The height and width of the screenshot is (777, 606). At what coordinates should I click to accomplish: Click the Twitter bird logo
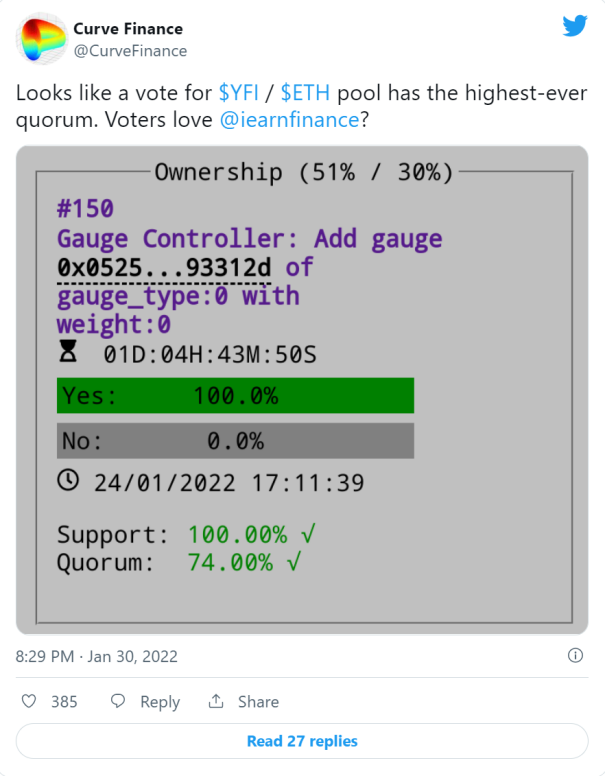point(575,25)
